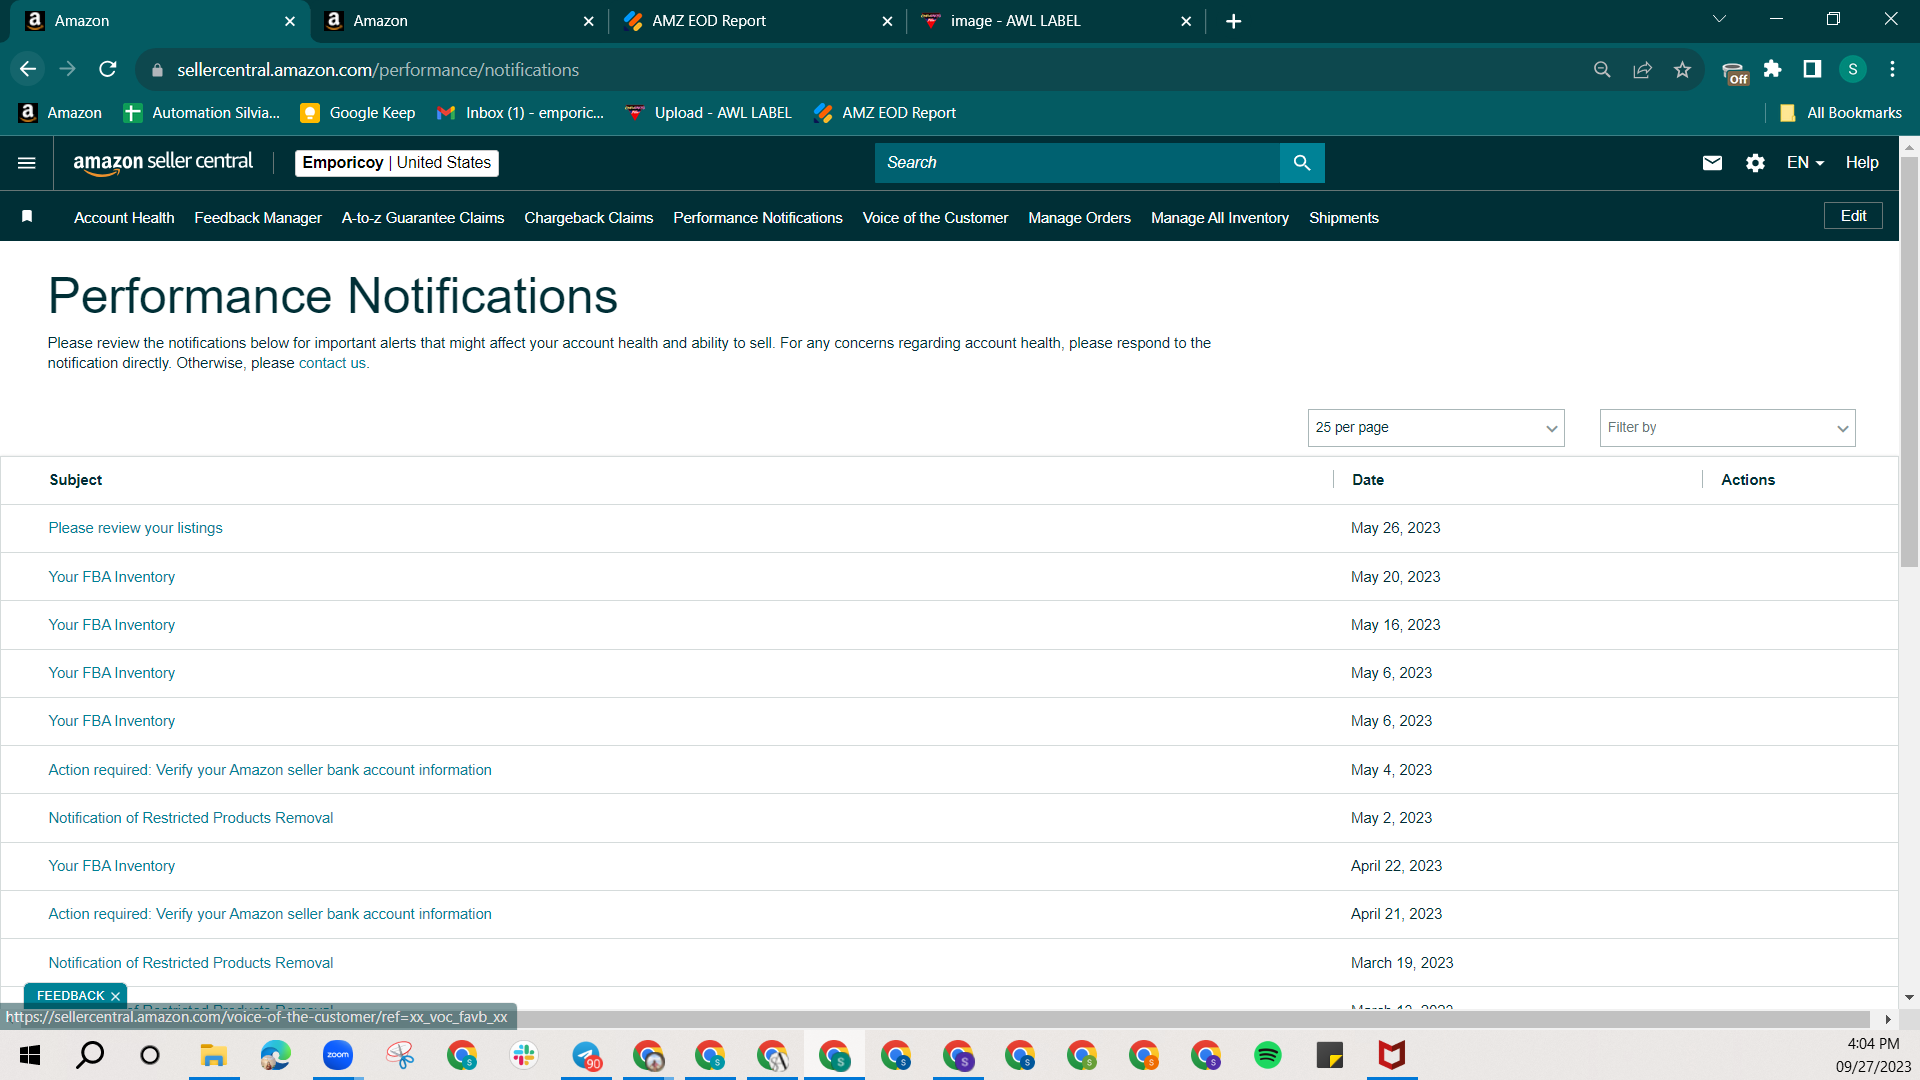Open a new browser tab
Image resolution: width=1920 pixels, height=1080 pixels.
(x=1233, y=21)
